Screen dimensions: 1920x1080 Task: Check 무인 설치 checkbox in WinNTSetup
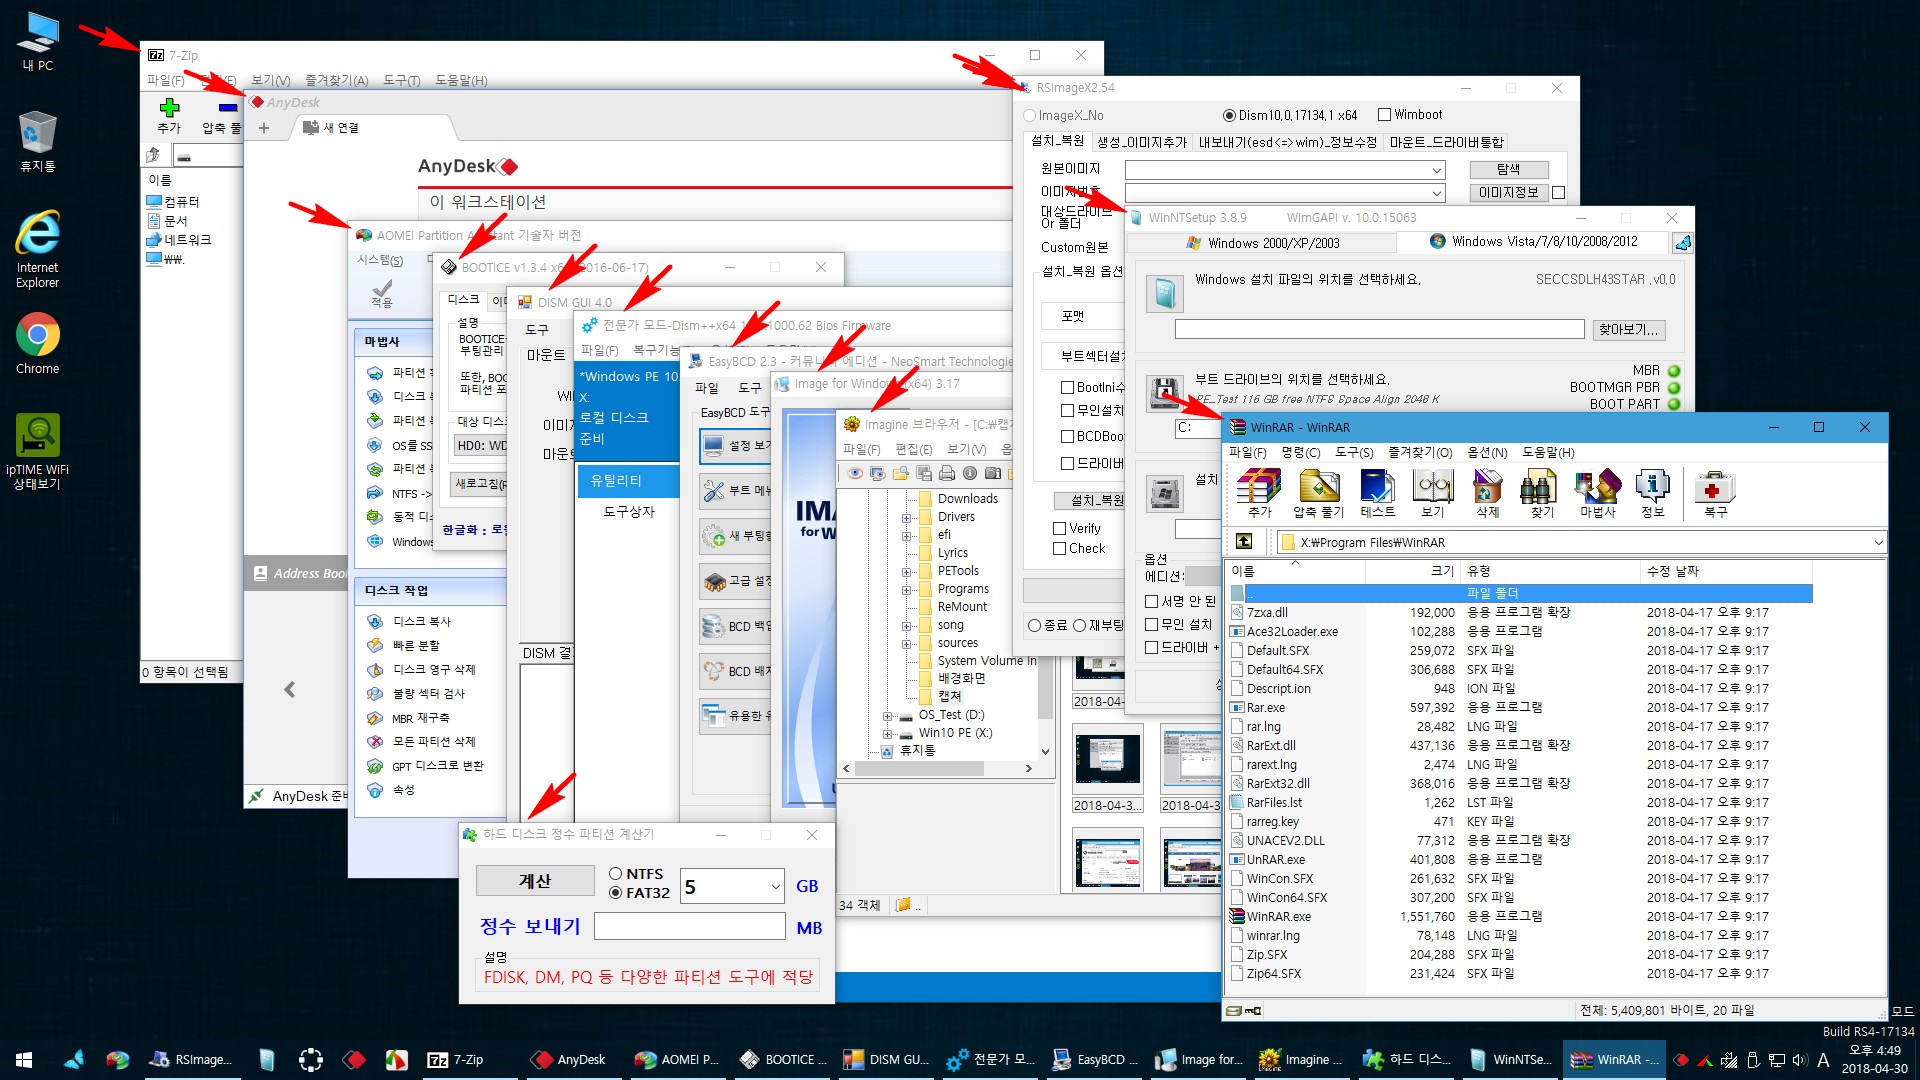[x=1152, y=624]
